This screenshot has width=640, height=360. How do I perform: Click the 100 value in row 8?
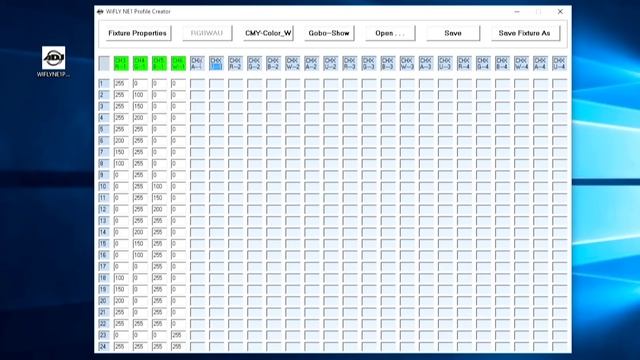(x=121, y=164)
